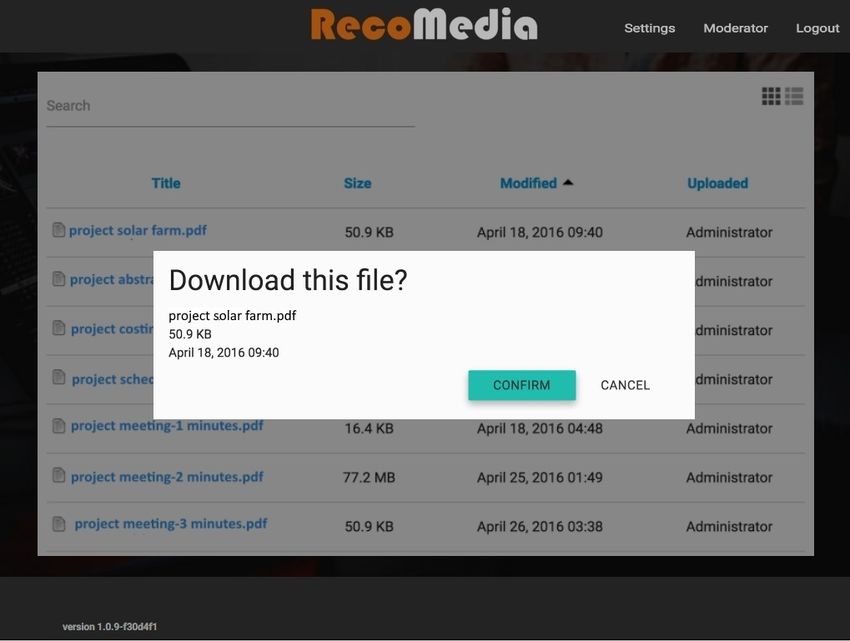Select the 16.4 KB size cell
The width and height of the screenshot is (850, 641).
pos(369,428)
